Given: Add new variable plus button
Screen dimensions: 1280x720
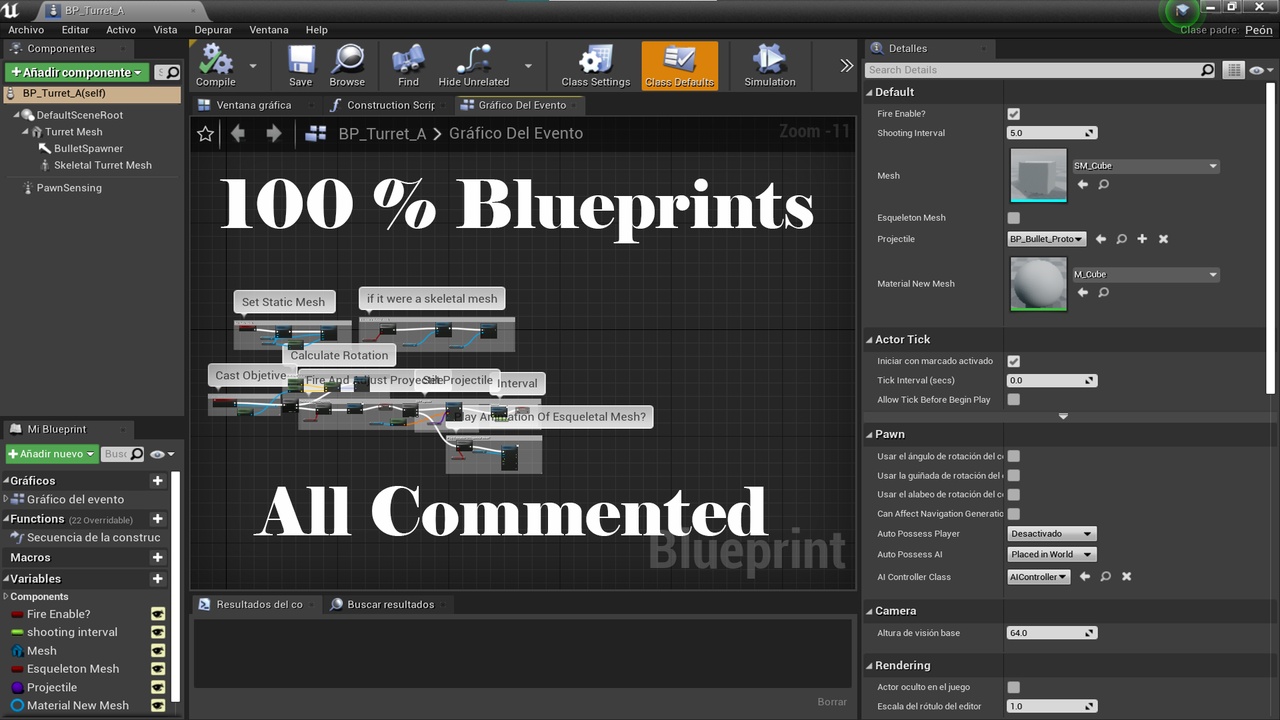Looking at the screenshot, I should pos(157,579).
